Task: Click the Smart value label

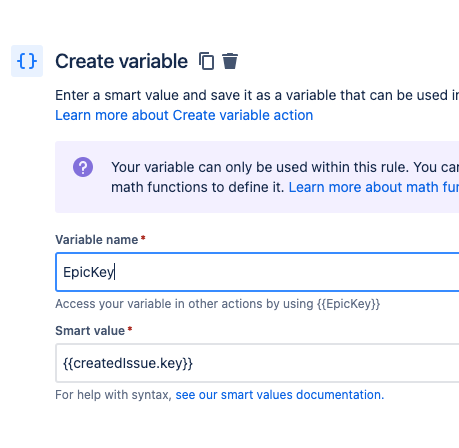Action: 90,331
